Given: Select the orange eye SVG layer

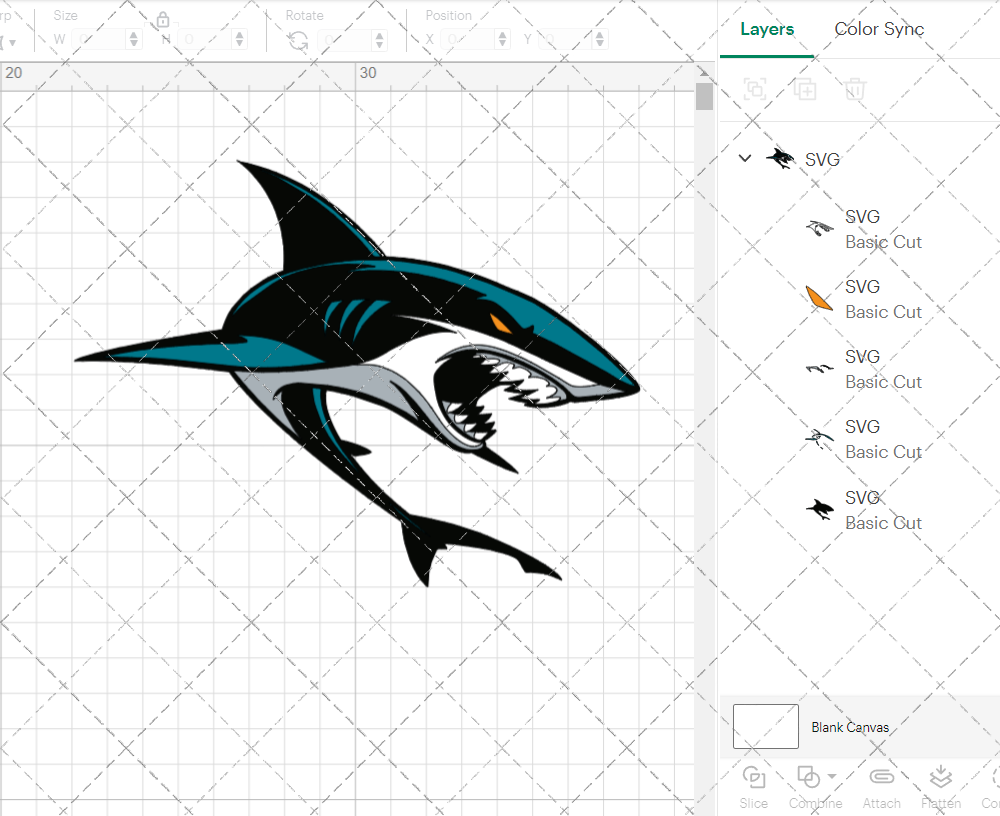Looking at the screenshot, I should [820, 299].
